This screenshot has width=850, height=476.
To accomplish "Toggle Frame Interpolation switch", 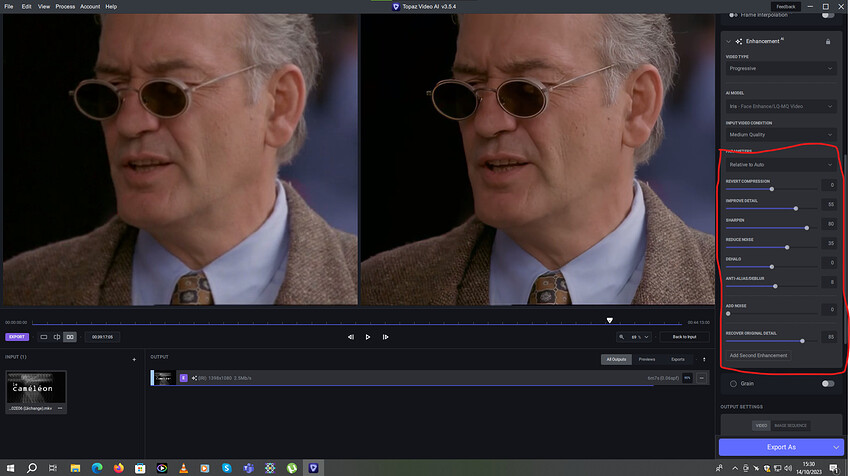I will pyautogui.click(x=827, y=15).
